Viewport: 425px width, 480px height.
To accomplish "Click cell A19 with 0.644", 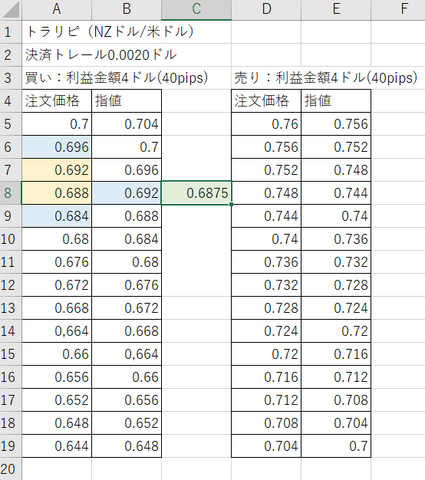I will click(x=57, y=446).
